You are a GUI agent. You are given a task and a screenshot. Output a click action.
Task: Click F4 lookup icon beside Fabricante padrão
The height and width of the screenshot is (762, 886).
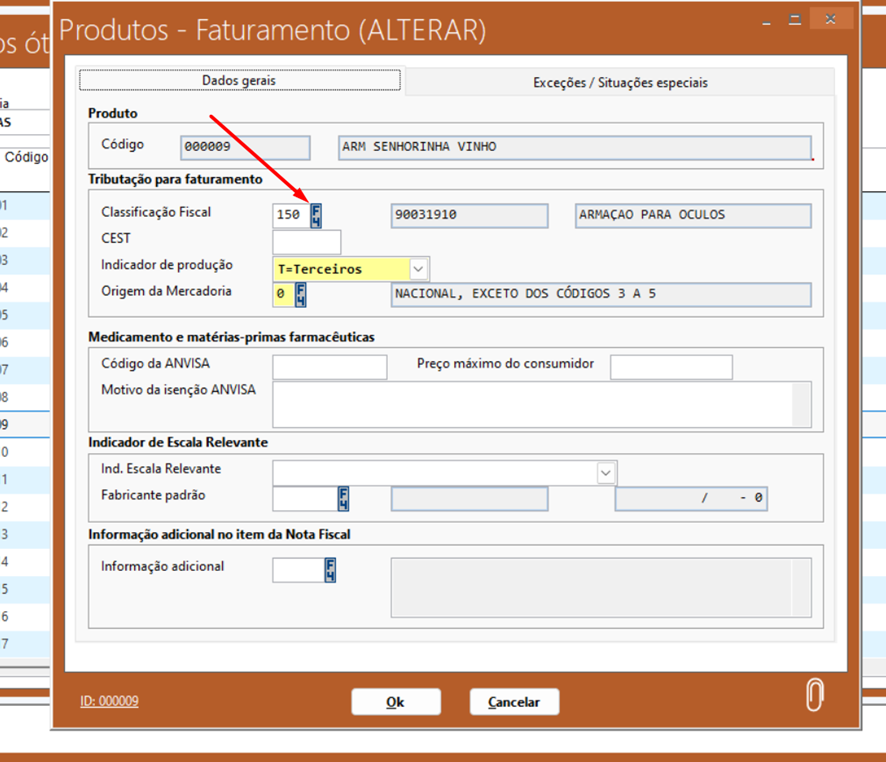(x=343, y=498)
